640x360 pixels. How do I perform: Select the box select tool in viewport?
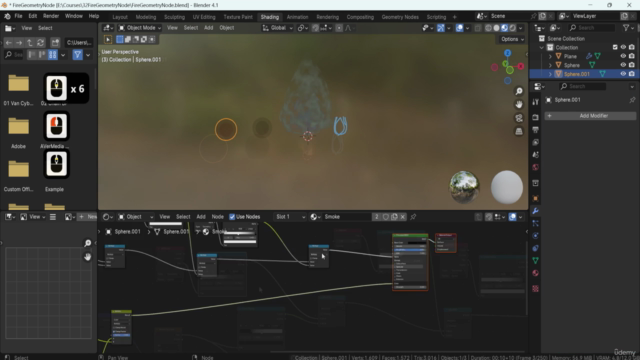tap(108, 39)
